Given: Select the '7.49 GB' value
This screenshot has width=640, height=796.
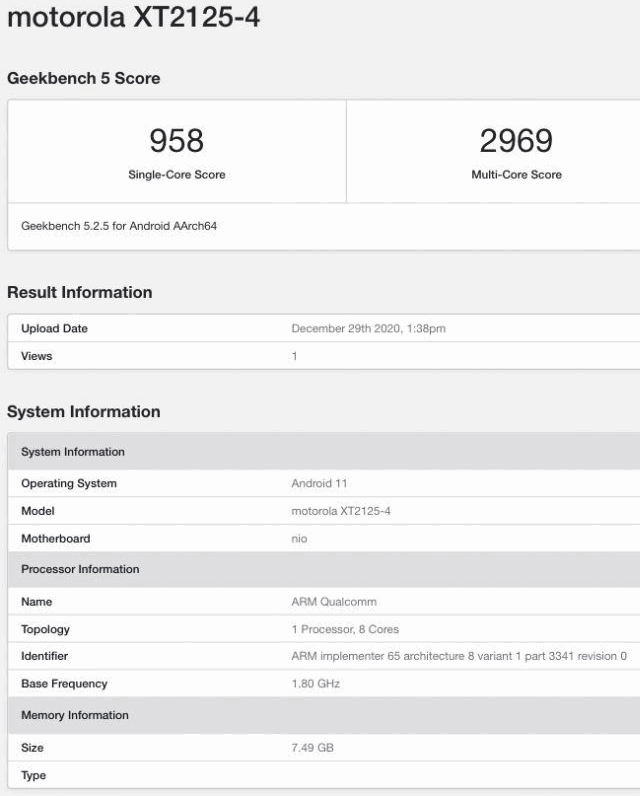Looking at the screenshot, I should click(313, 748).
